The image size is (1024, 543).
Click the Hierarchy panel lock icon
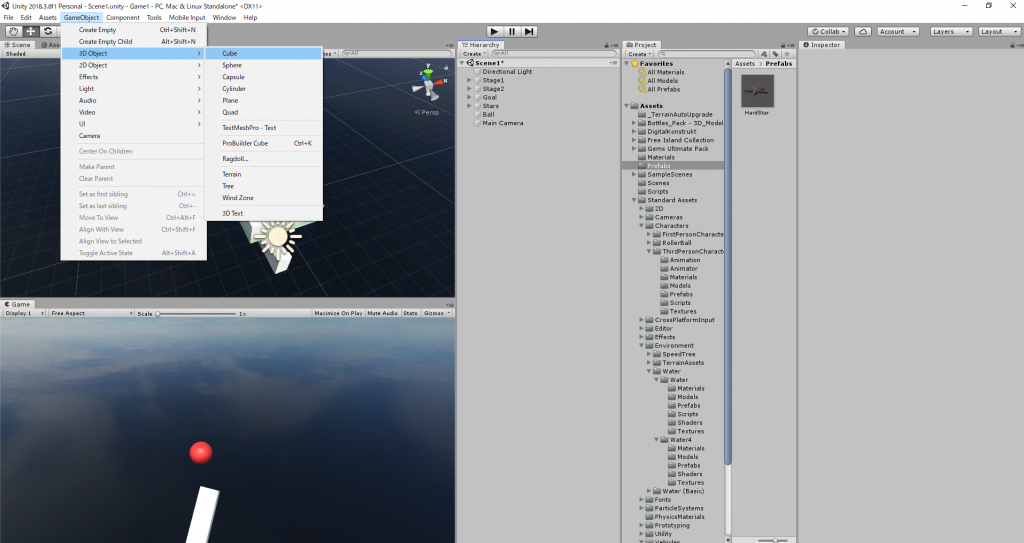click(606, 45)
